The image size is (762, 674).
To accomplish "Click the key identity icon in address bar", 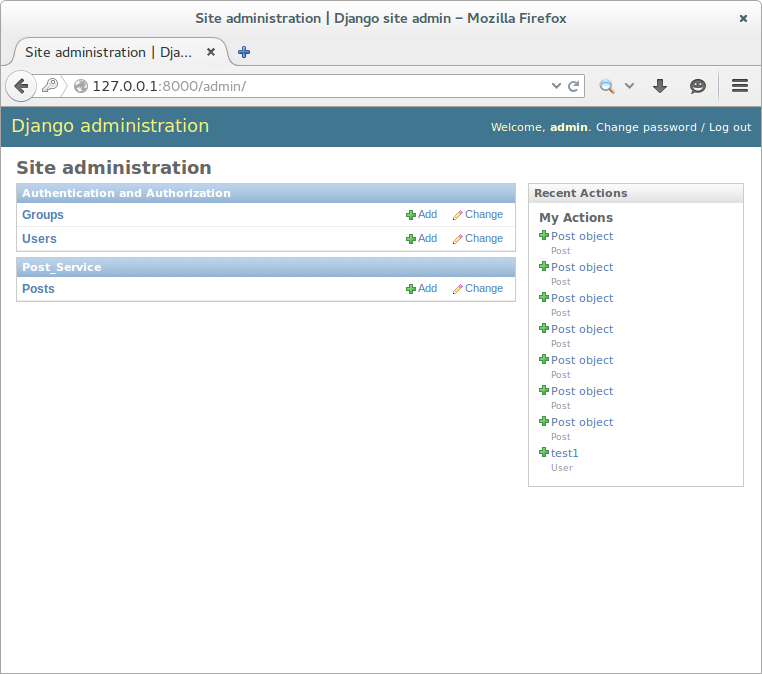I will pos(50,86).
